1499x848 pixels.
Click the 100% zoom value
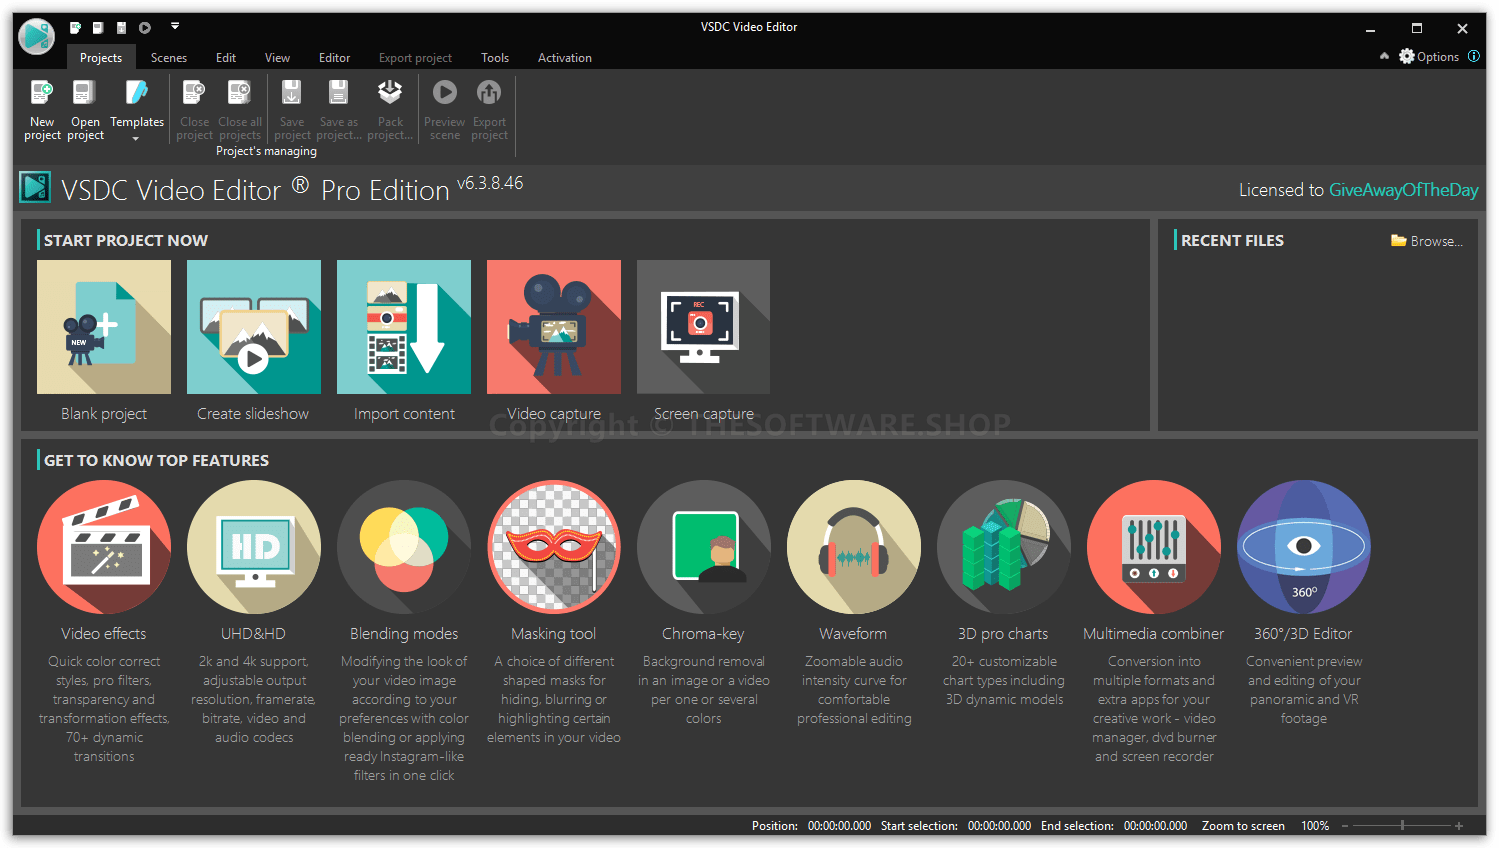(x=1315, y=826)
